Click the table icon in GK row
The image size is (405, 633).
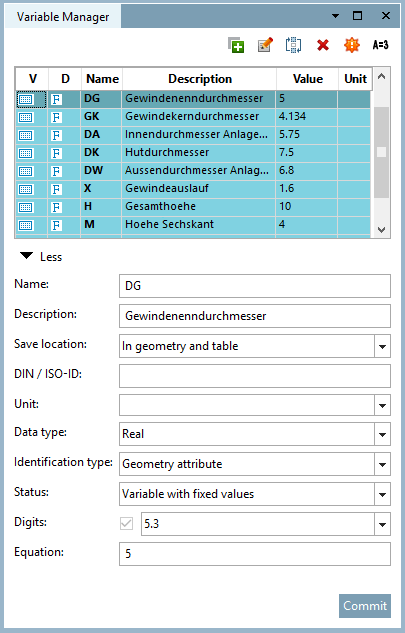pos(26,117)
